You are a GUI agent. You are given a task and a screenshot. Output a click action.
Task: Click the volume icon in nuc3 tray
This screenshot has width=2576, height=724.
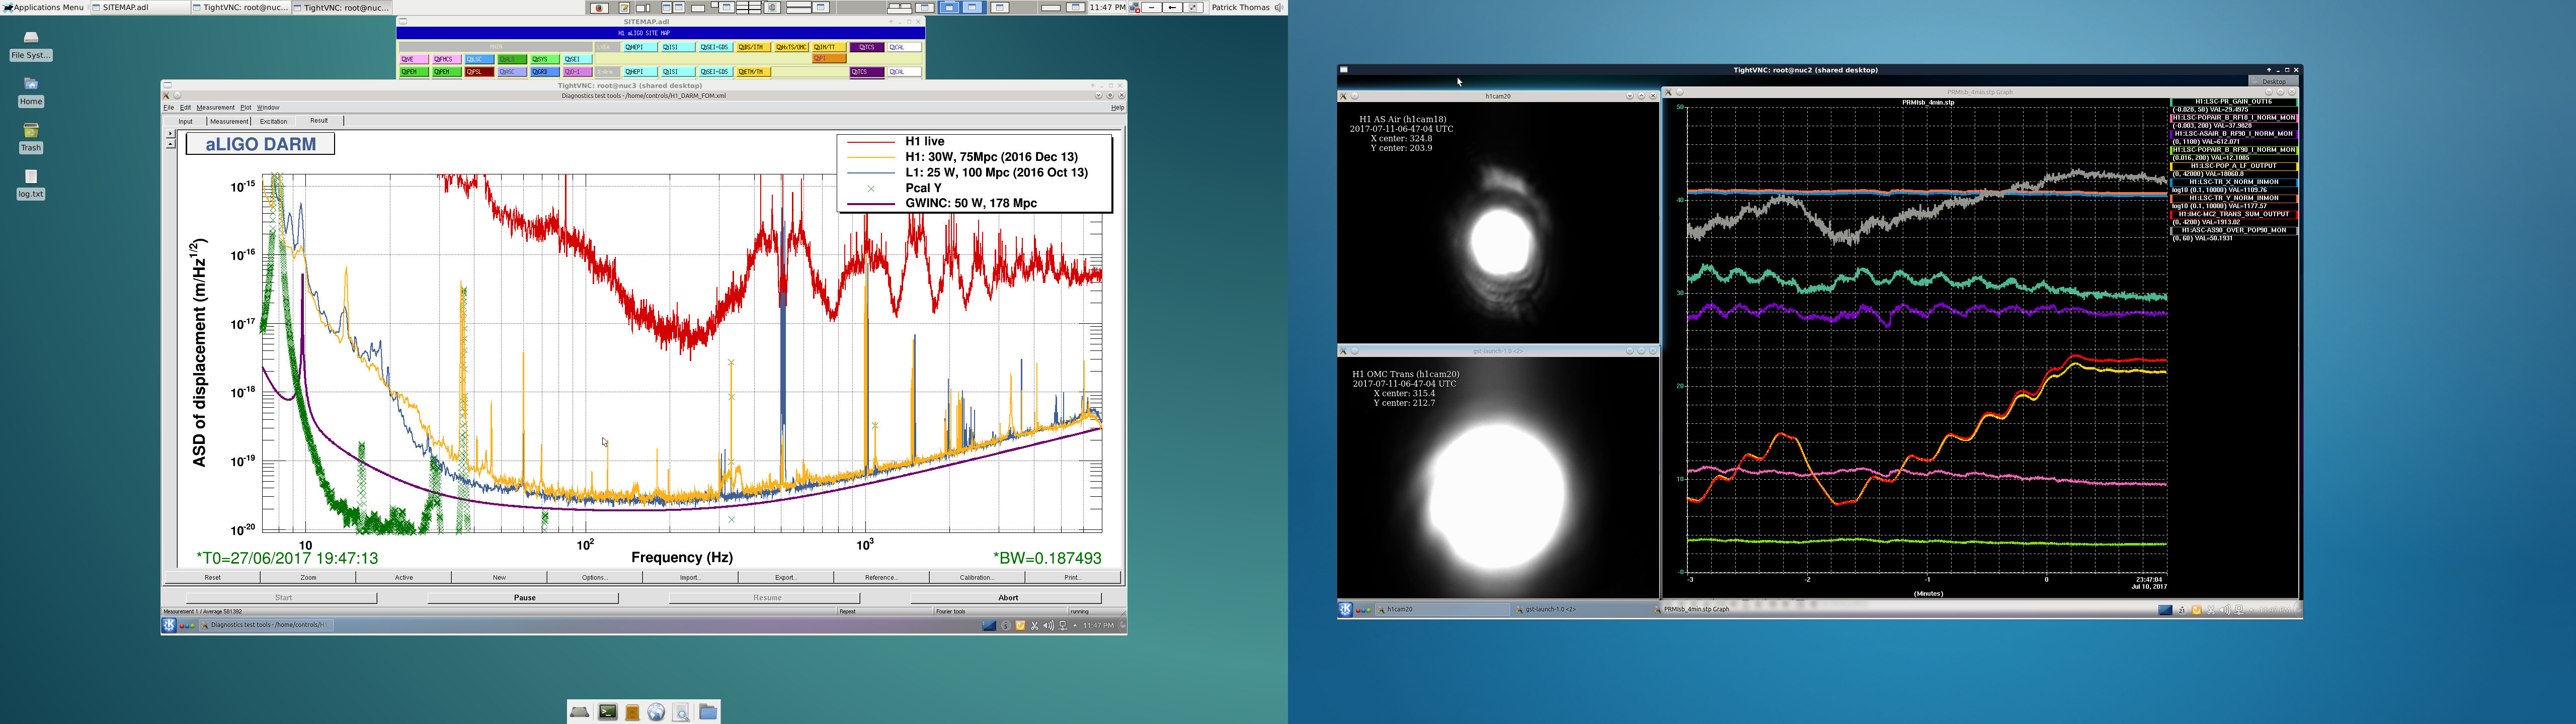pyautogui.click(x=1048, y=626)
